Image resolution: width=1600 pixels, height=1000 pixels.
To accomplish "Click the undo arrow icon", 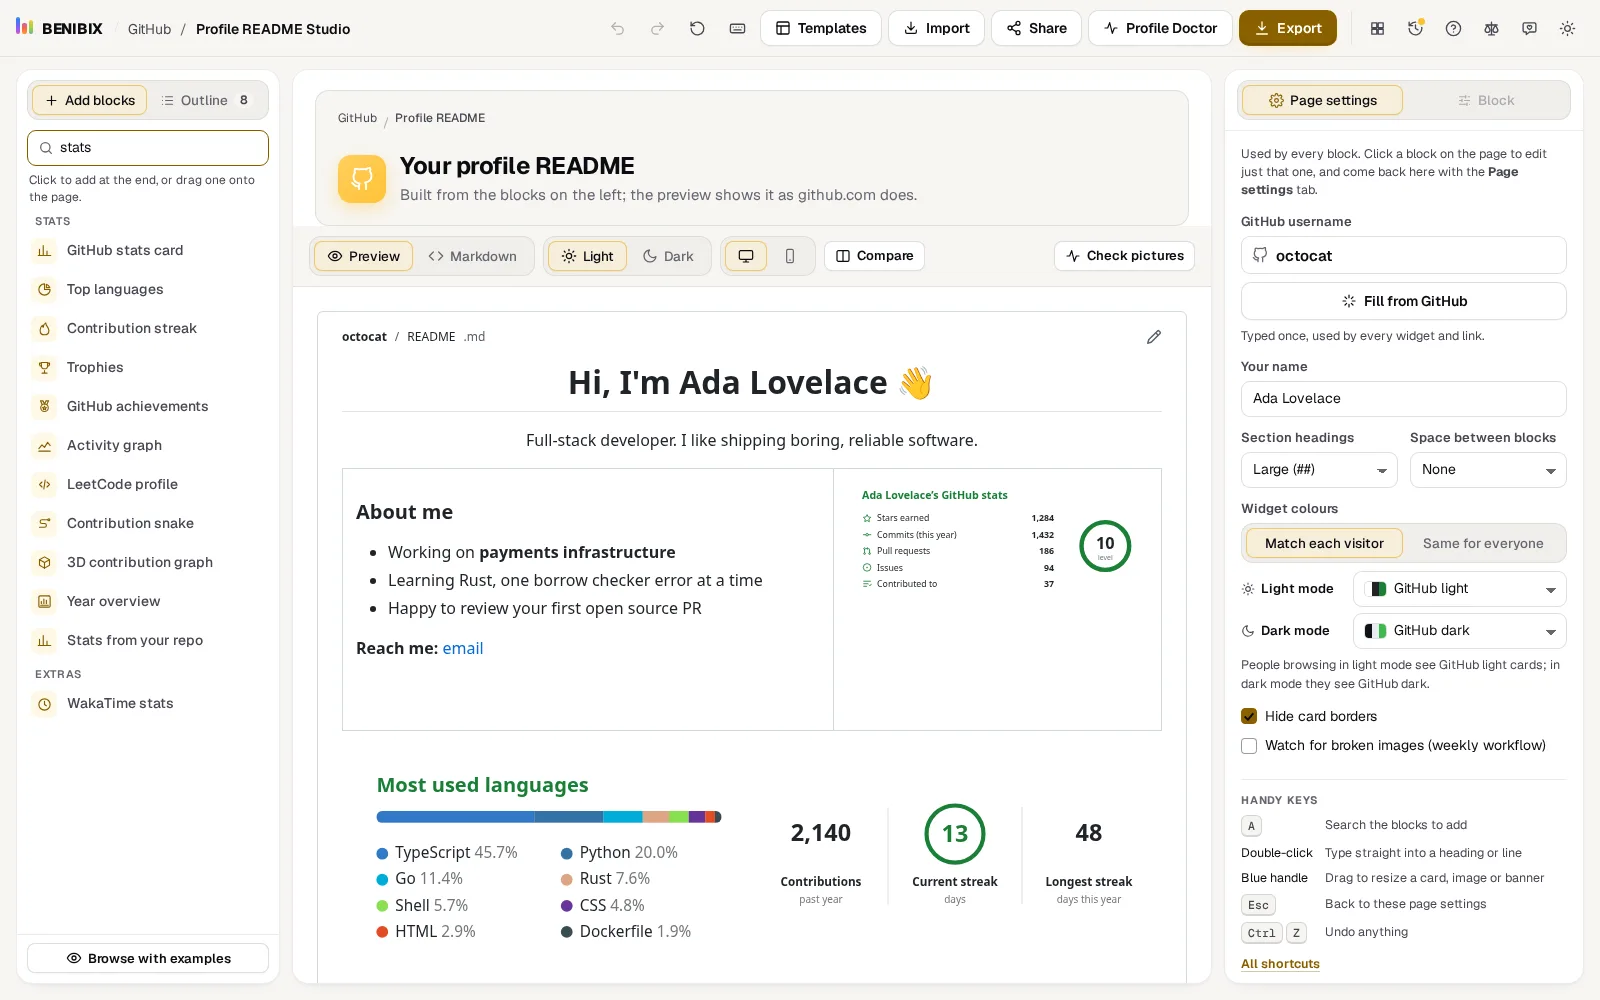I will [618, 29].
